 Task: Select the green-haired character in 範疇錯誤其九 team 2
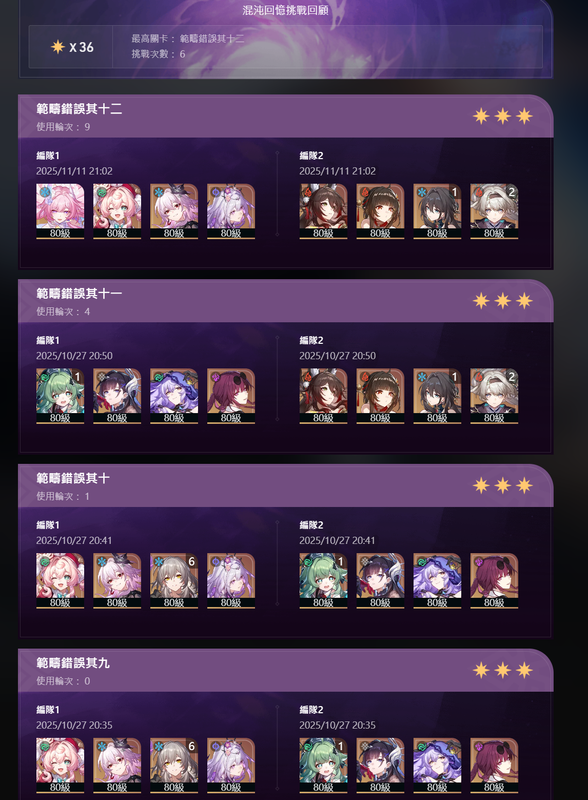click(323, 765)
